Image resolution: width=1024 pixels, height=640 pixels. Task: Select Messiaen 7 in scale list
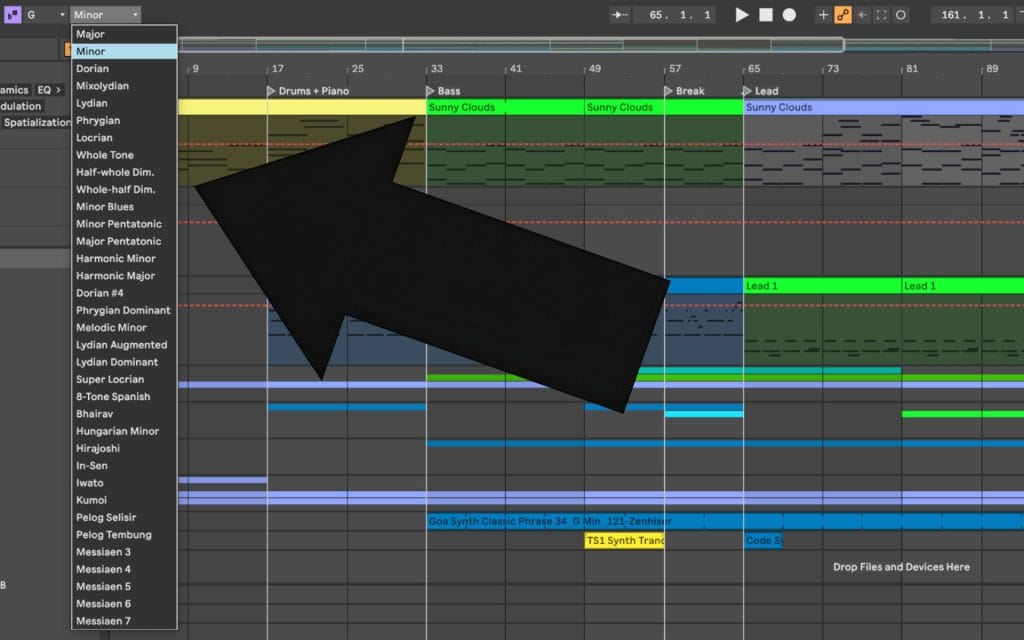tap(104, 621)
